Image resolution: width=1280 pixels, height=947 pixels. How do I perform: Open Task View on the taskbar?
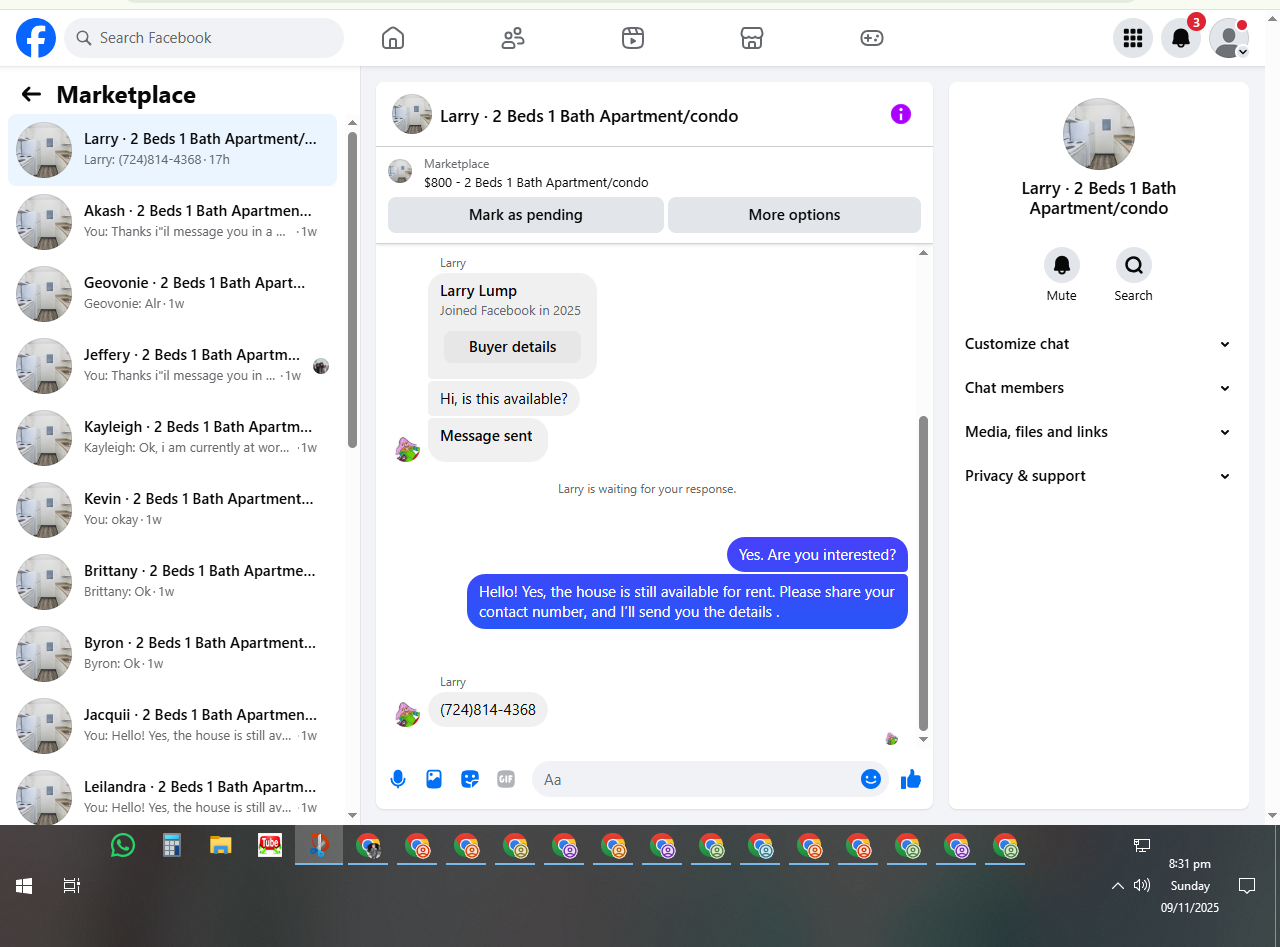tap(71, 886)
